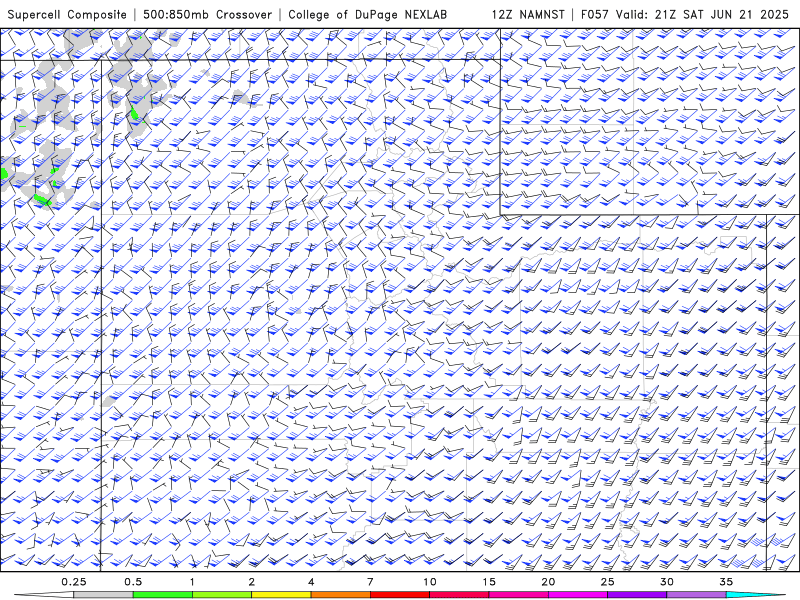Click the magenta swatch between 20 and 25
Image resolution: width=800 pixels, height=600 pixels.
[x=578, y=595]
